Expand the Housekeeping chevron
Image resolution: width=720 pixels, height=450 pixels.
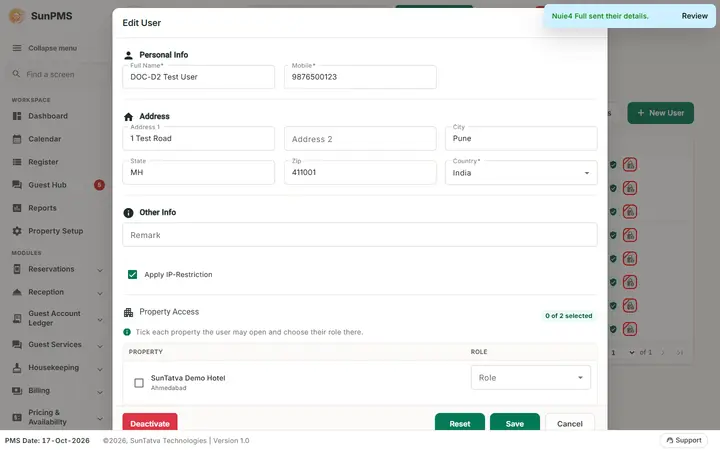100,369
